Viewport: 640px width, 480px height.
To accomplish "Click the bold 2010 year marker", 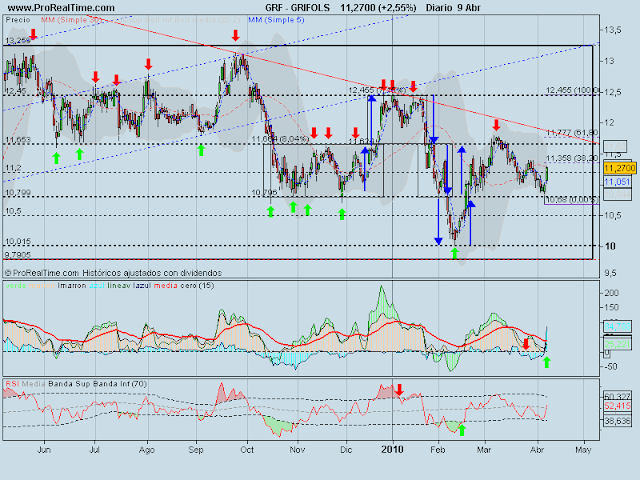I will [x=392, y=450].
